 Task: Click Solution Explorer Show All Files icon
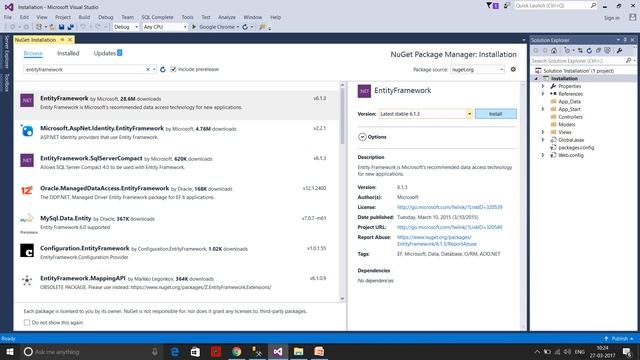tap(607, 51)
